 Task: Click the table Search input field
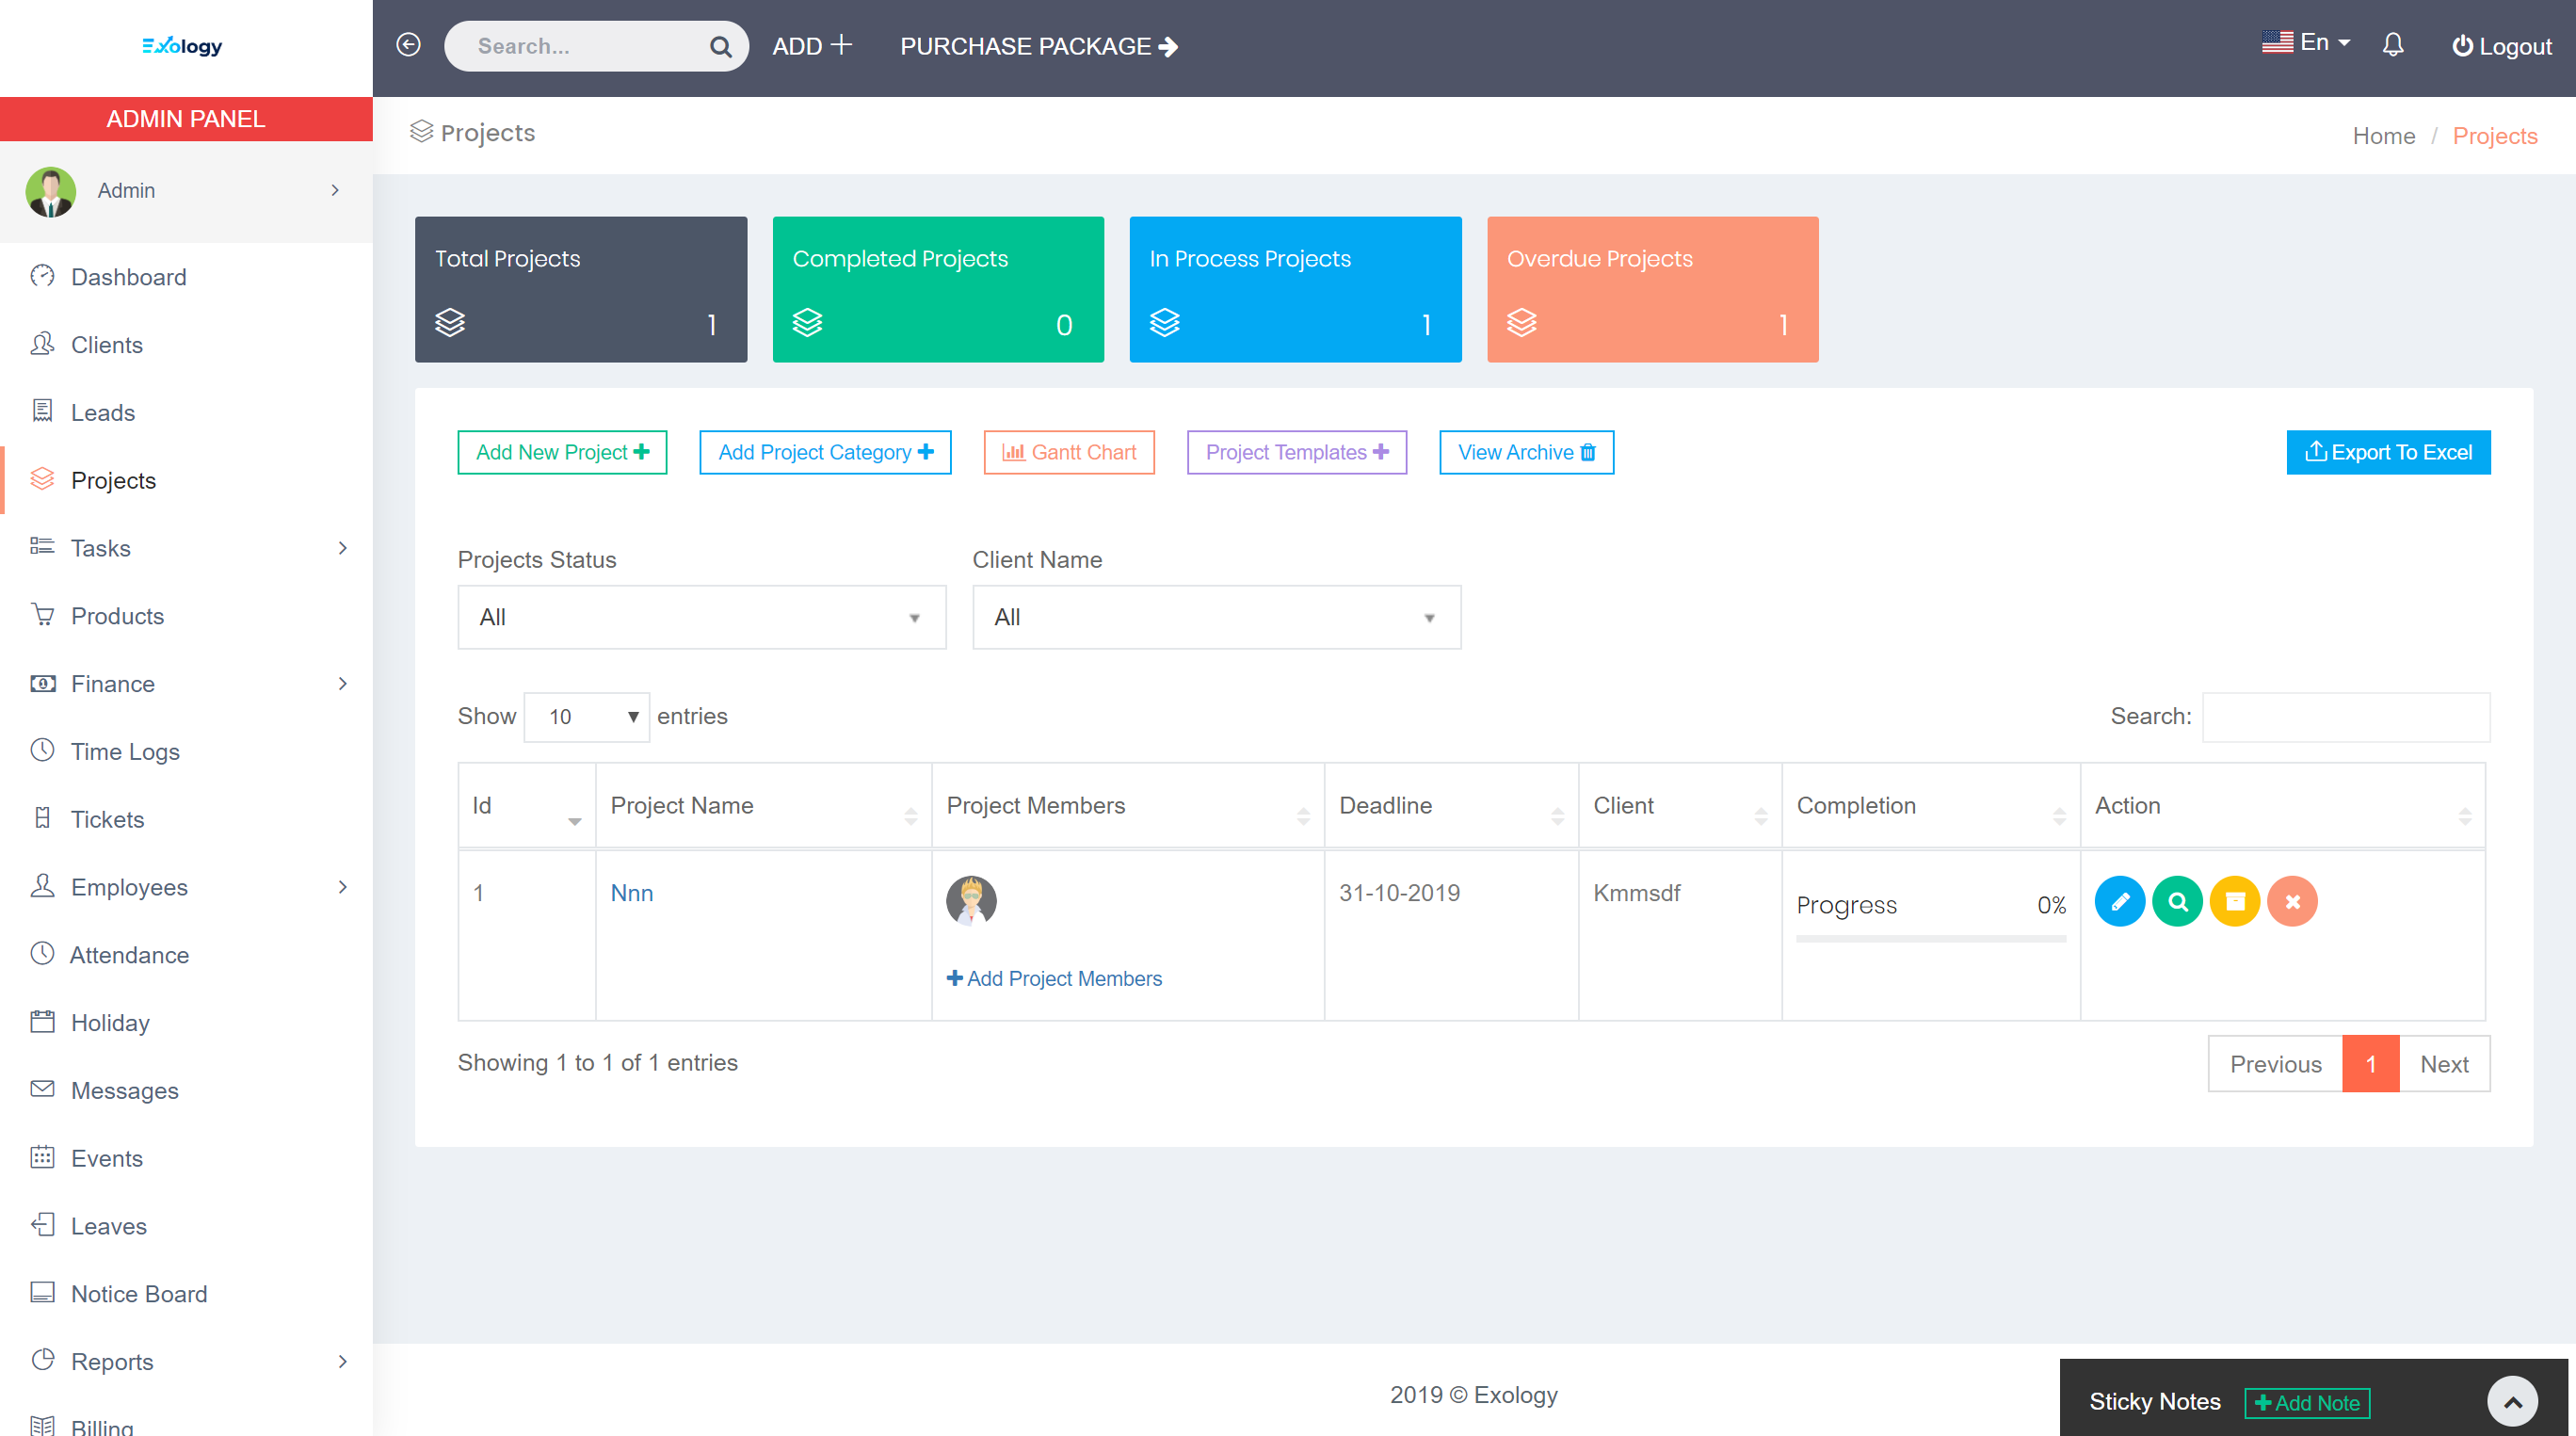coord(2346,717)
